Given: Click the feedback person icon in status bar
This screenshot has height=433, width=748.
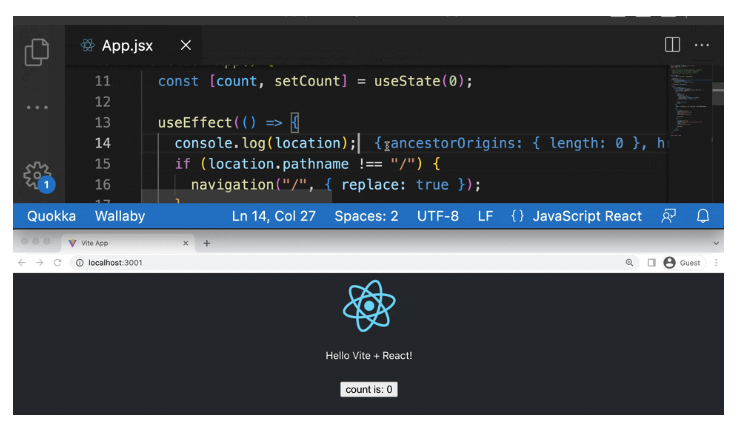Looking at the screenshot, I should click(x=668, y=216).
